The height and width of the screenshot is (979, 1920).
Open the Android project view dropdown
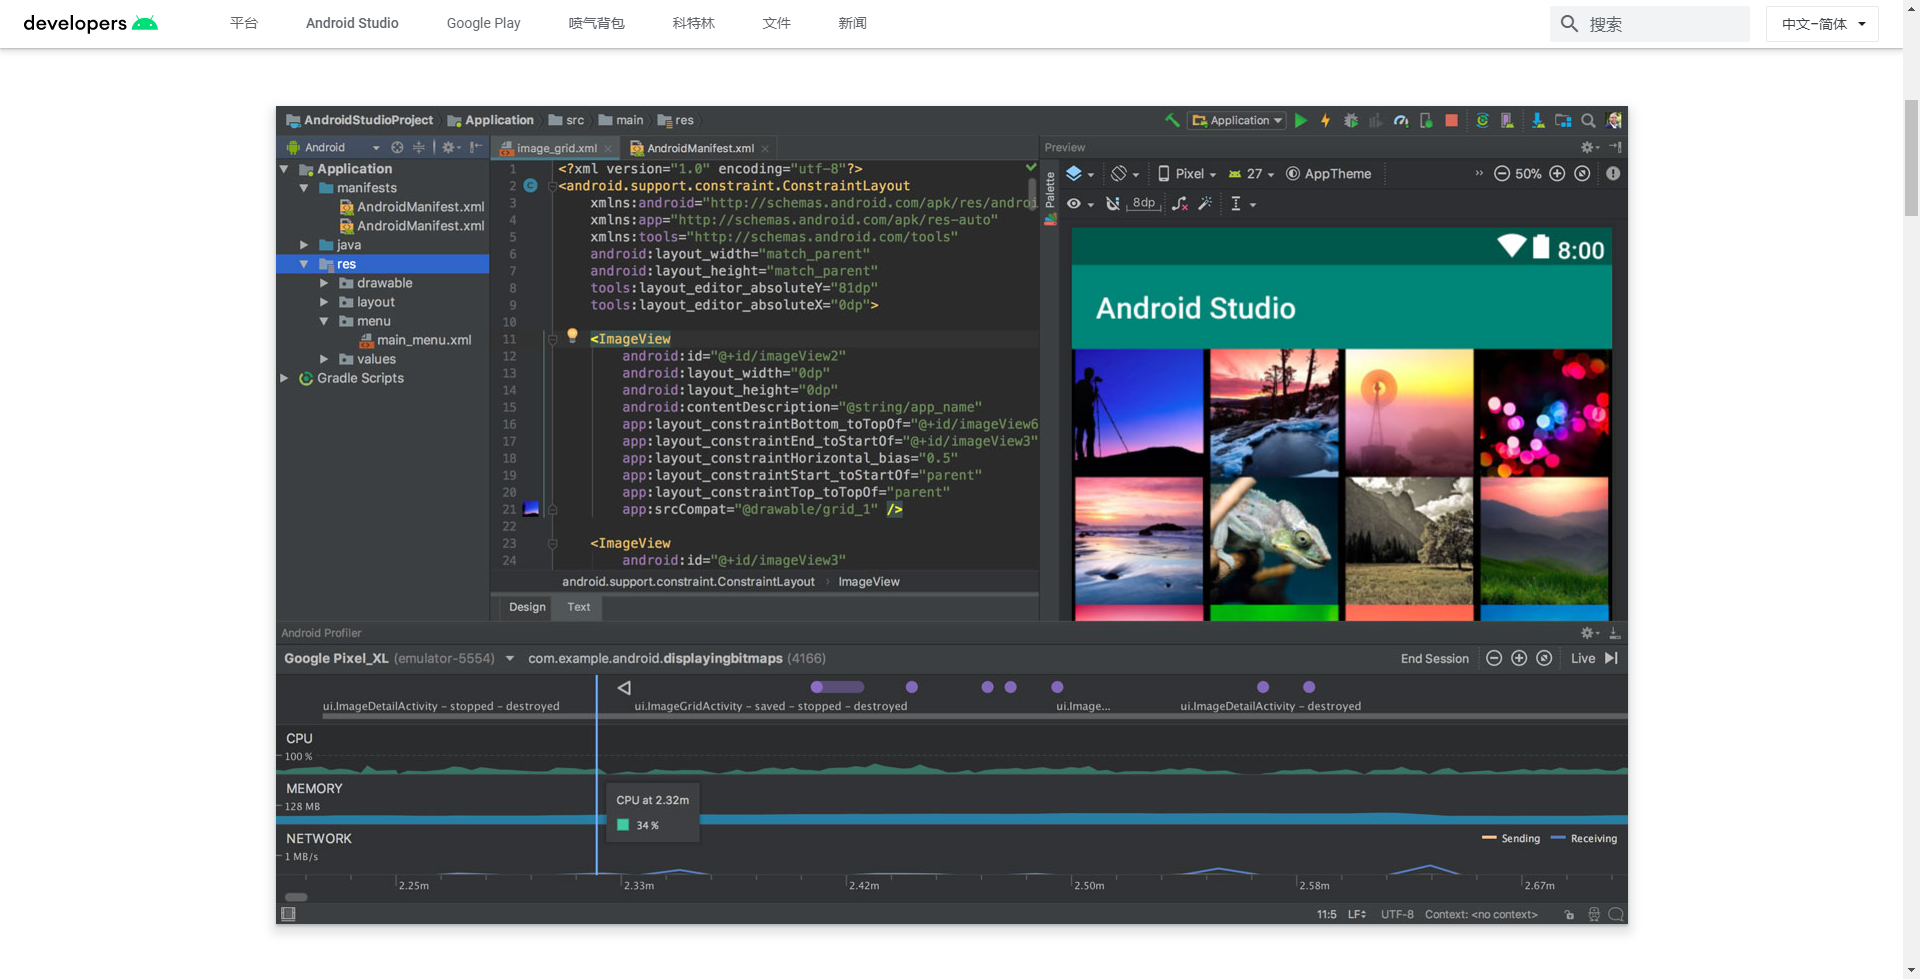(x=333, y=147)
